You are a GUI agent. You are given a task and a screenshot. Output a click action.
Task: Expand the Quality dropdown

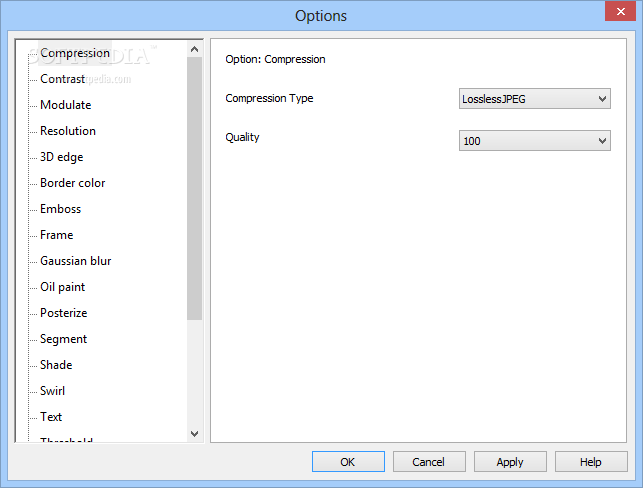pyautogui.click(x=534, y=141)
